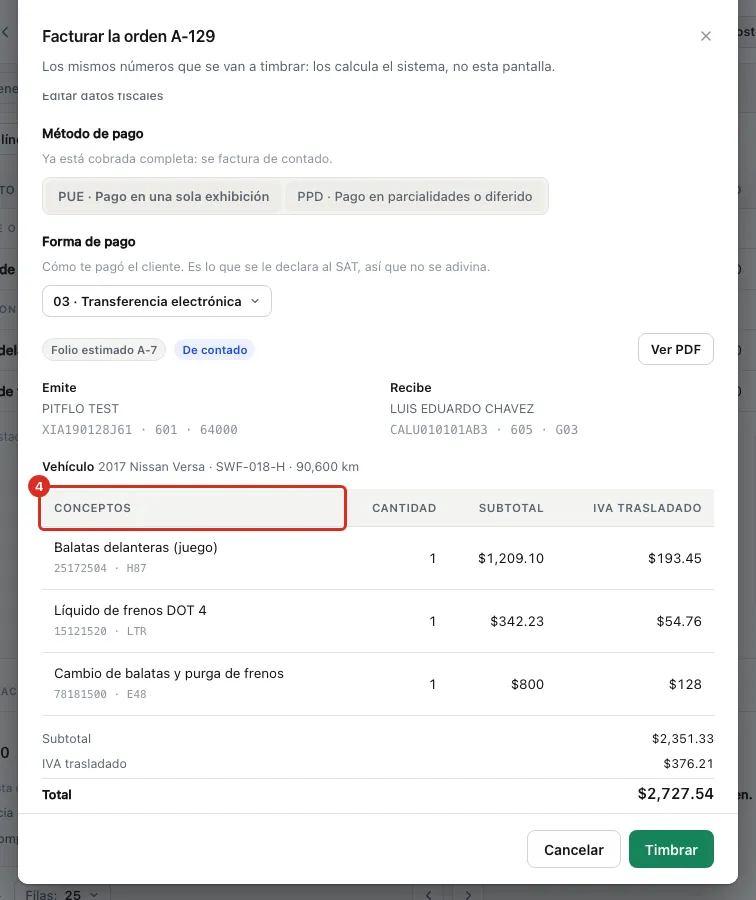The height and width of the screenshot is (900, 756).
Task: Open the Filas 25 rows selector behind dialog
Action: coord(62,894)
